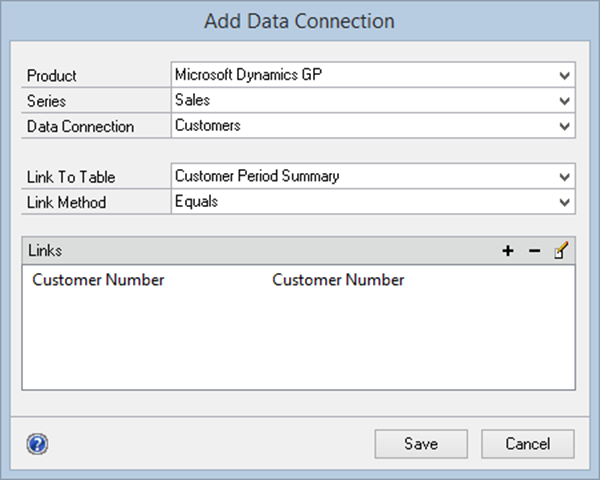Expand the Data Connection dropdown arrow
601x481 pixels.
(564, 126)
